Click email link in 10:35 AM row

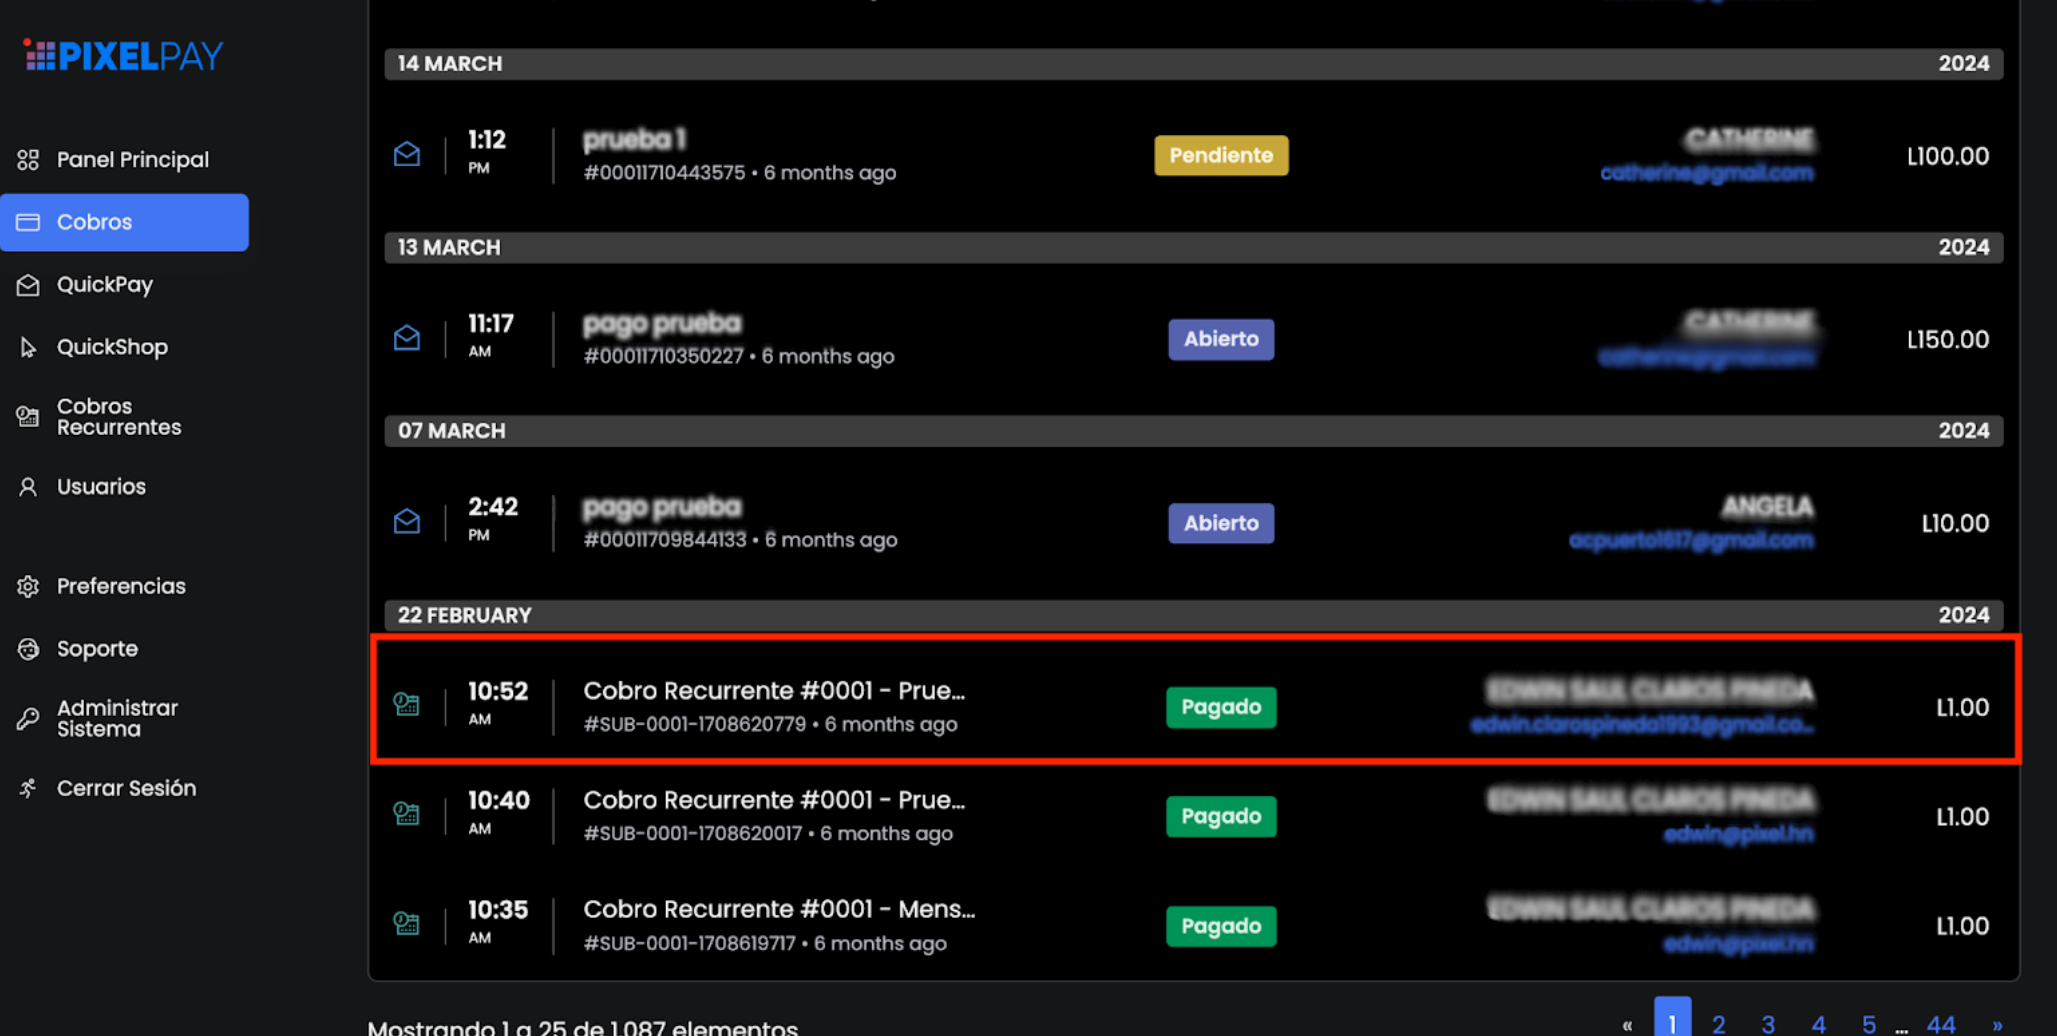click(1738, 943)
